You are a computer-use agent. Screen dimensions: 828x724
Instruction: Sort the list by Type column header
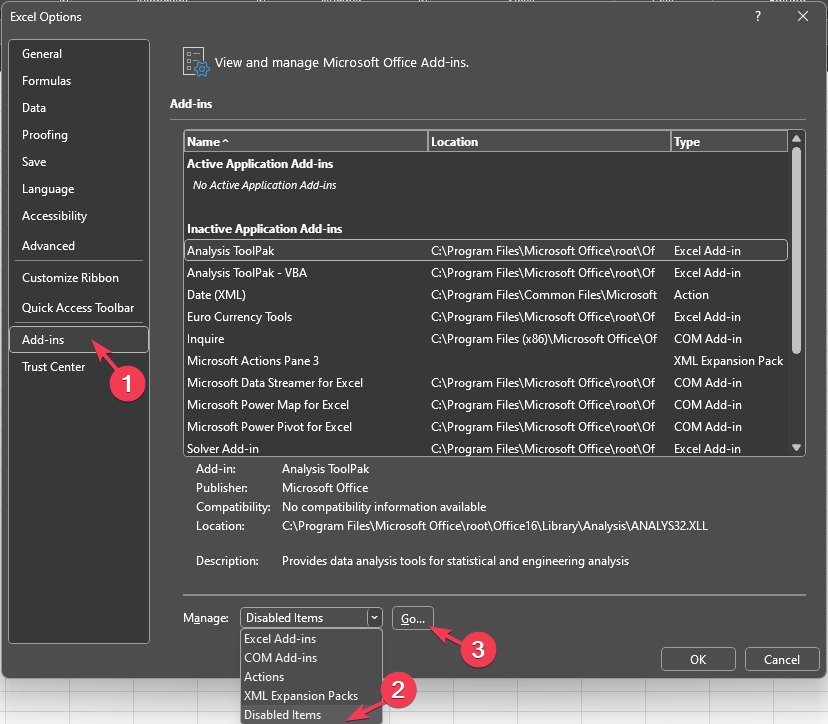click(728, 142)
